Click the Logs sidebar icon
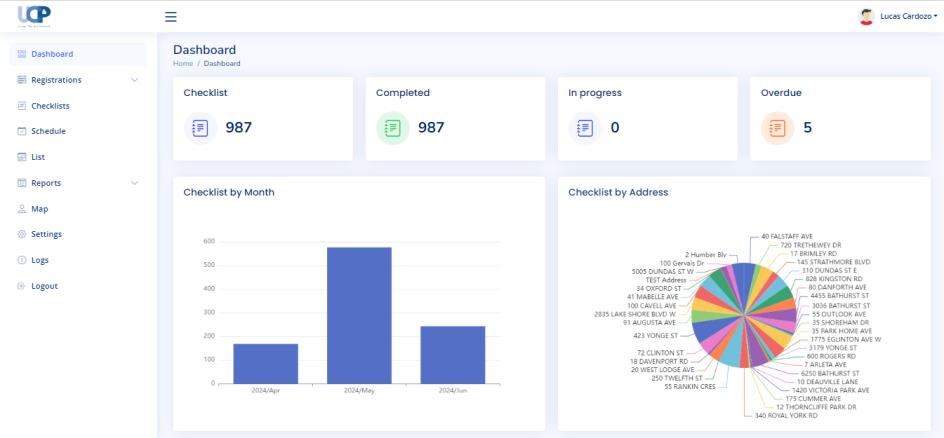944x438 pixels. [22, 260]
